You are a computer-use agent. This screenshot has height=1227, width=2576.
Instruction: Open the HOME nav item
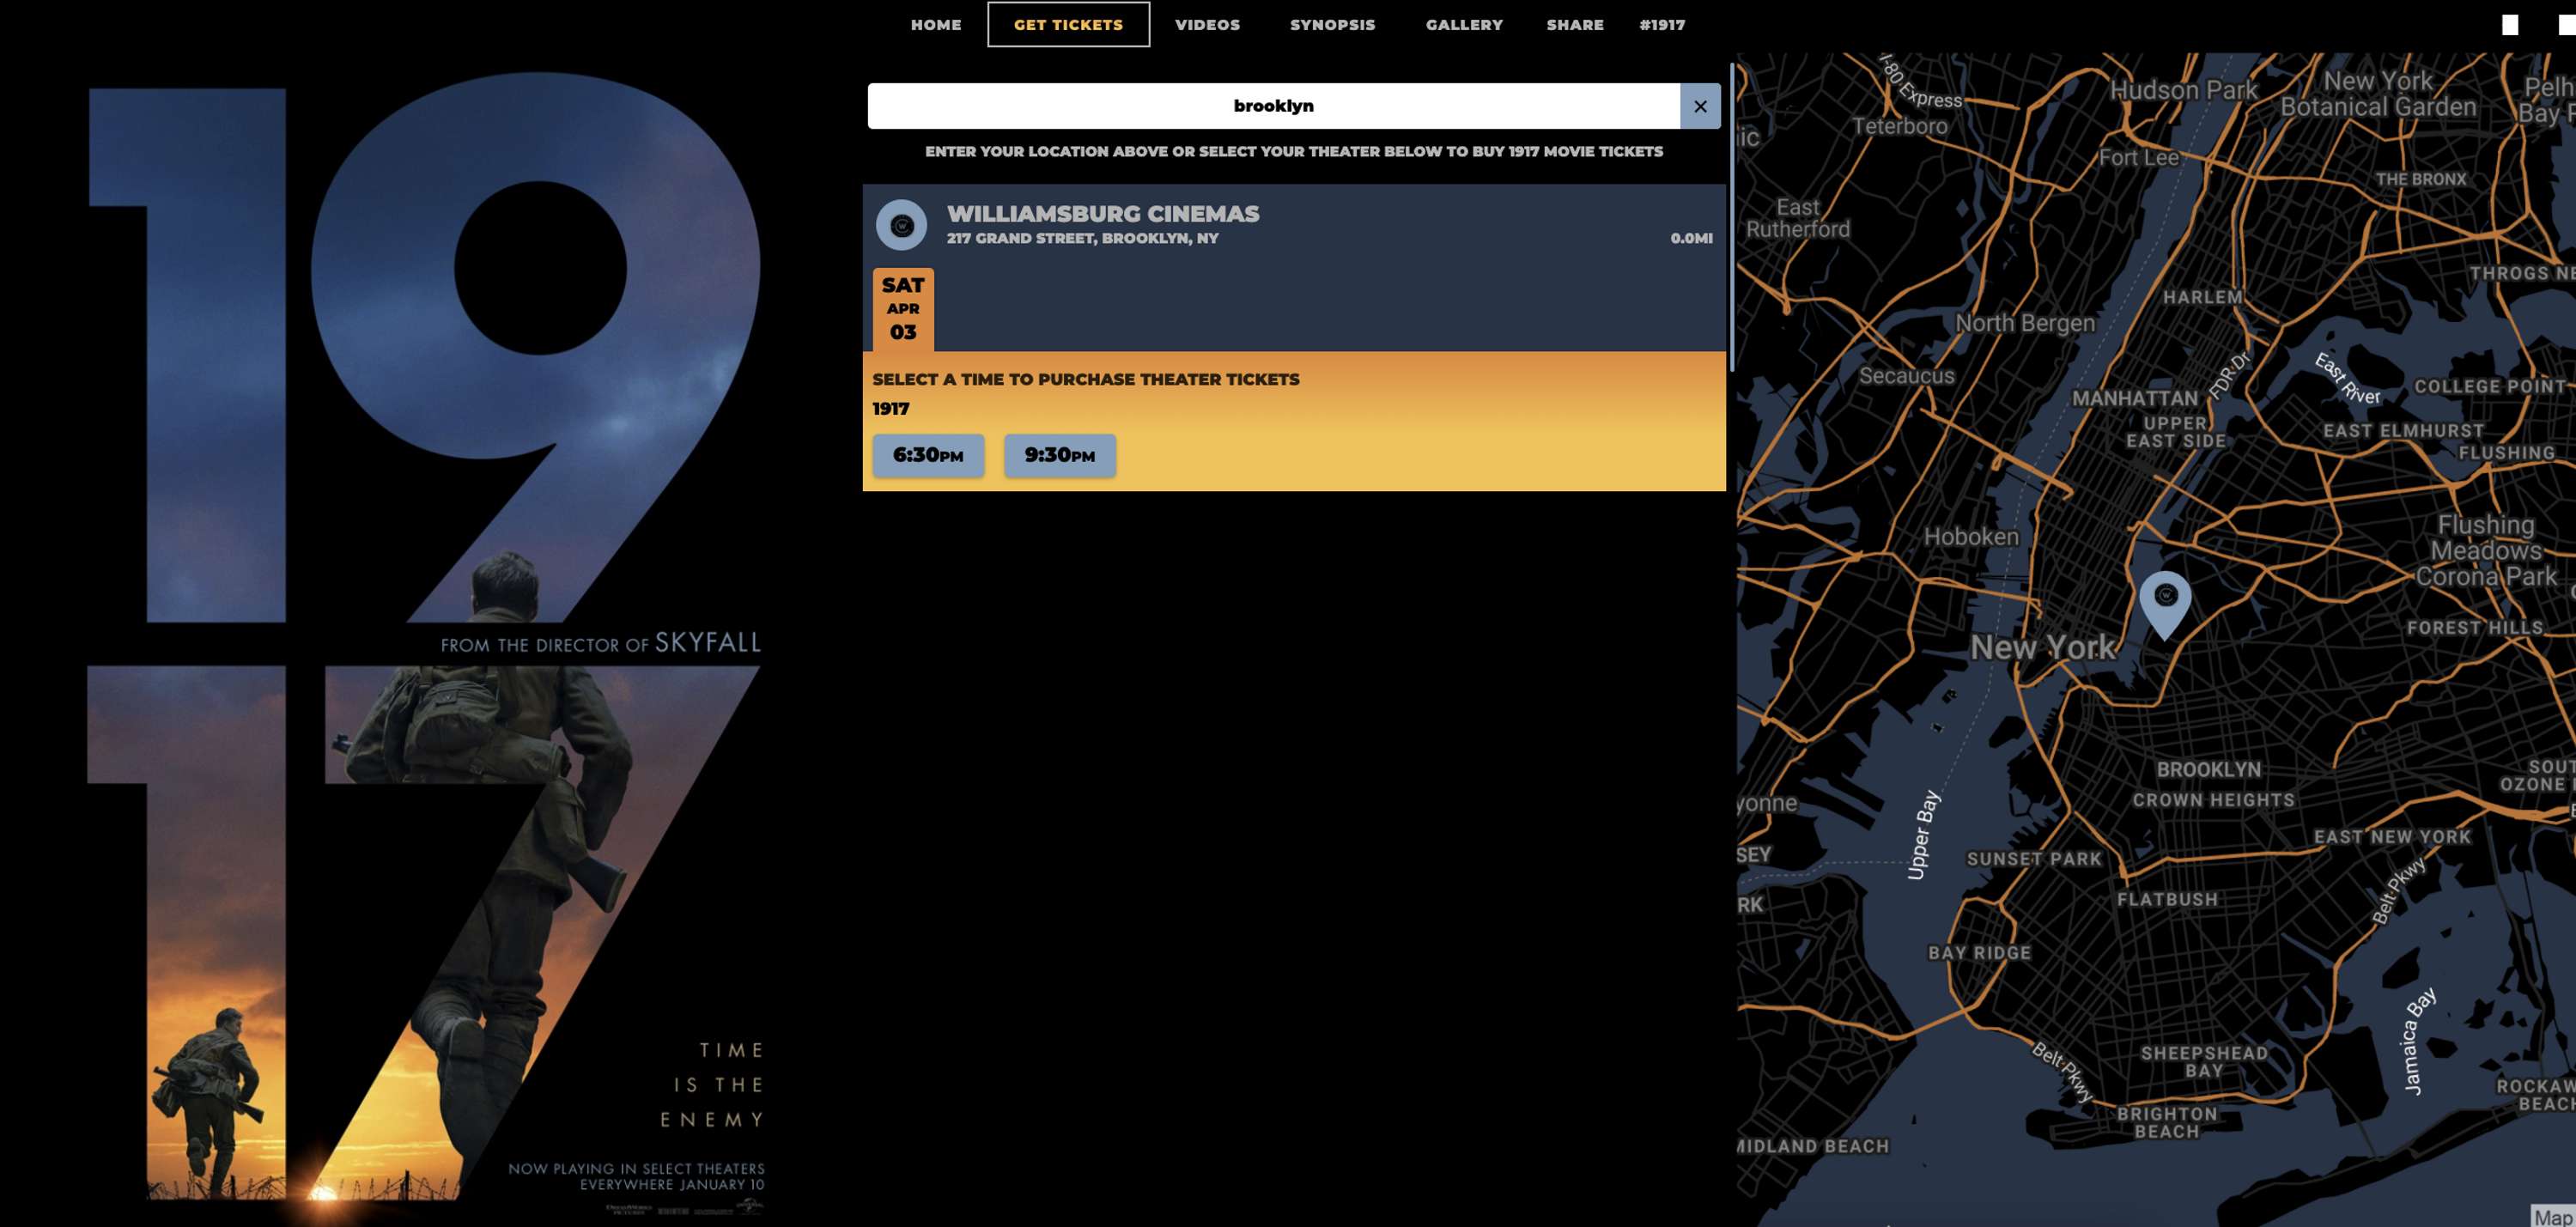935,25
